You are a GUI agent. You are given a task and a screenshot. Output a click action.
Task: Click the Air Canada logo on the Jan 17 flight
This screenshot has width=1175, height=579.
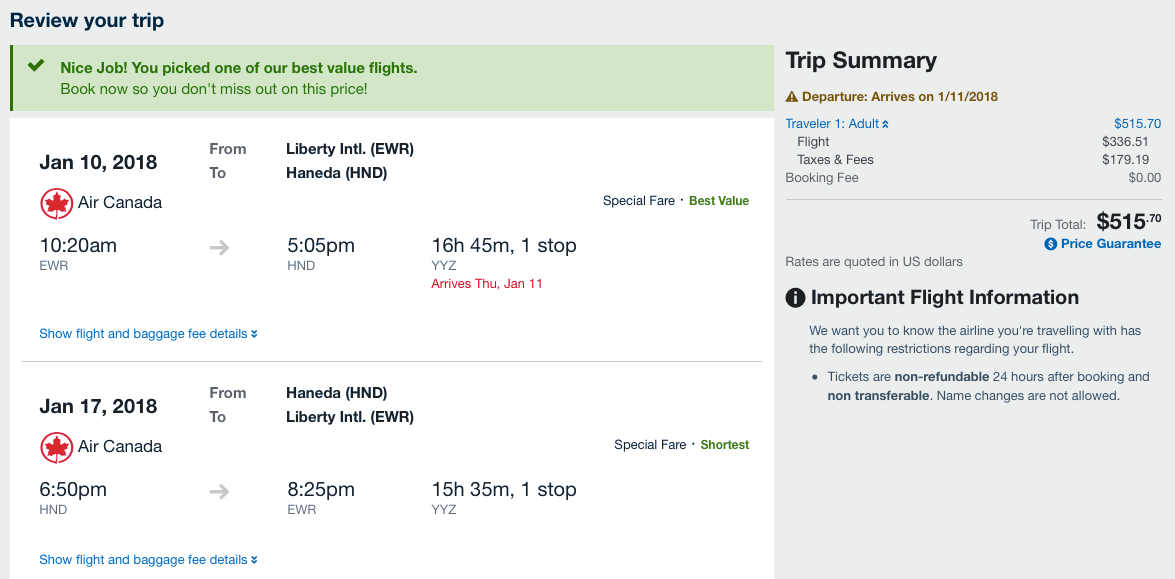tap(57, 447)
